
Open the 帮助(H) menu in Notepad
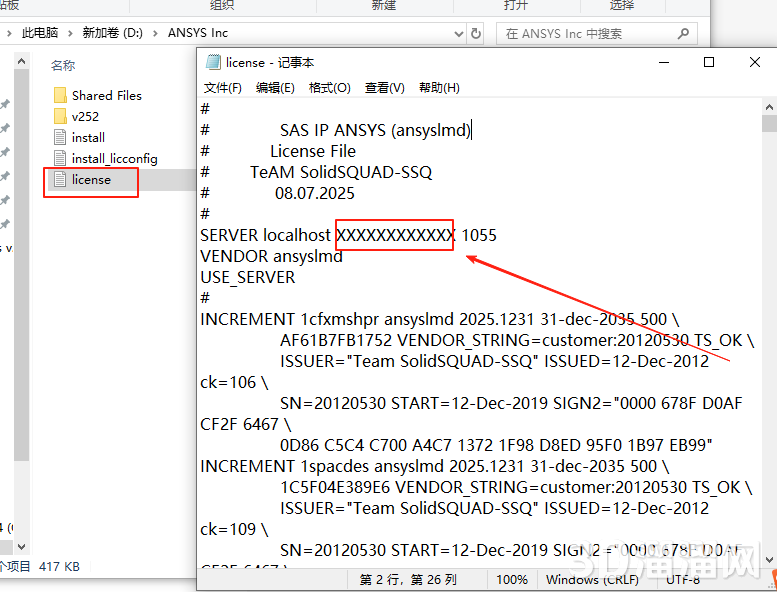click(439, 88)
